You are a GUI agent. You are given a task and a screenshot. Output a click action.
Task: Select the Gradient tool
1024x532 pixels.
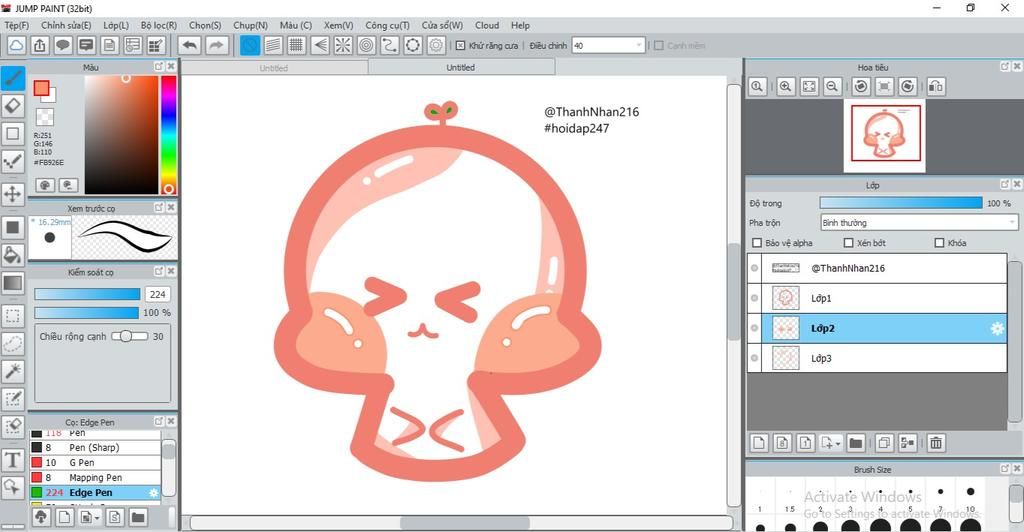12,283
